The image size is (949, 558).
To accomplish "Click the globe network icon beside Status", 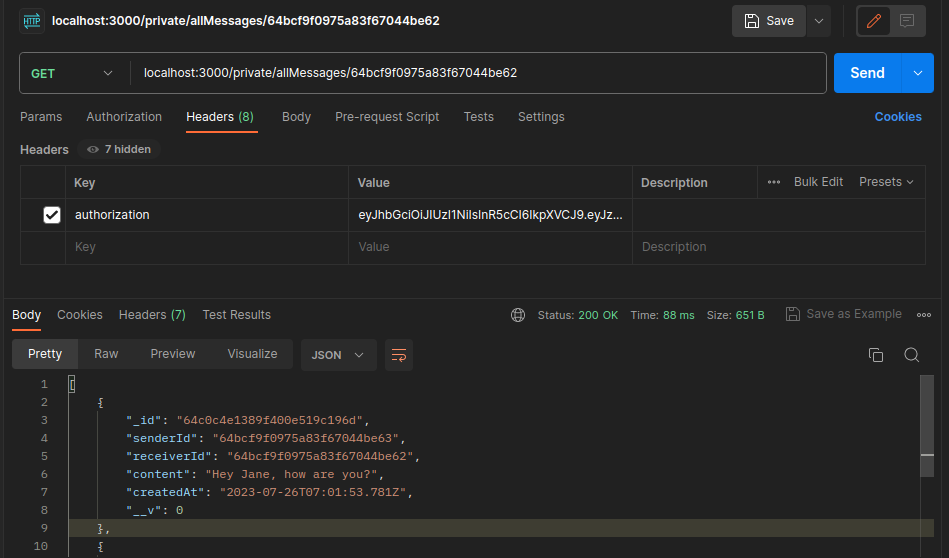I will [518, 315].
